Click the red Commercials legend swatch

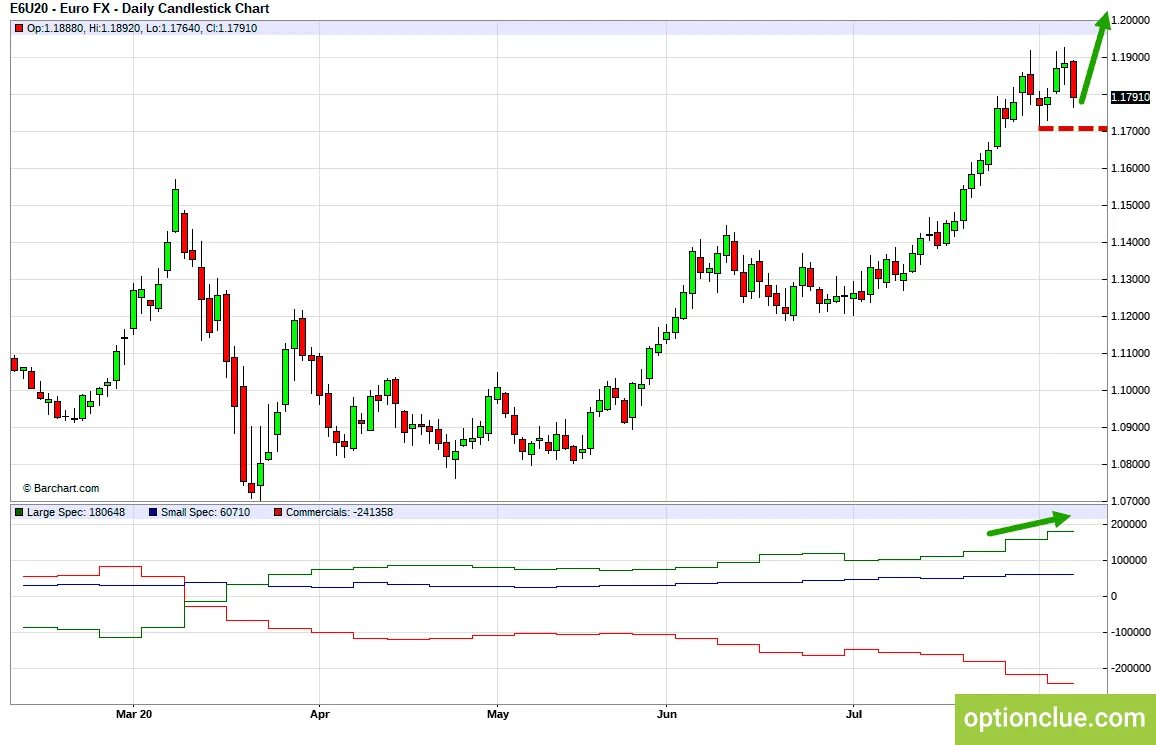point(278,512)
